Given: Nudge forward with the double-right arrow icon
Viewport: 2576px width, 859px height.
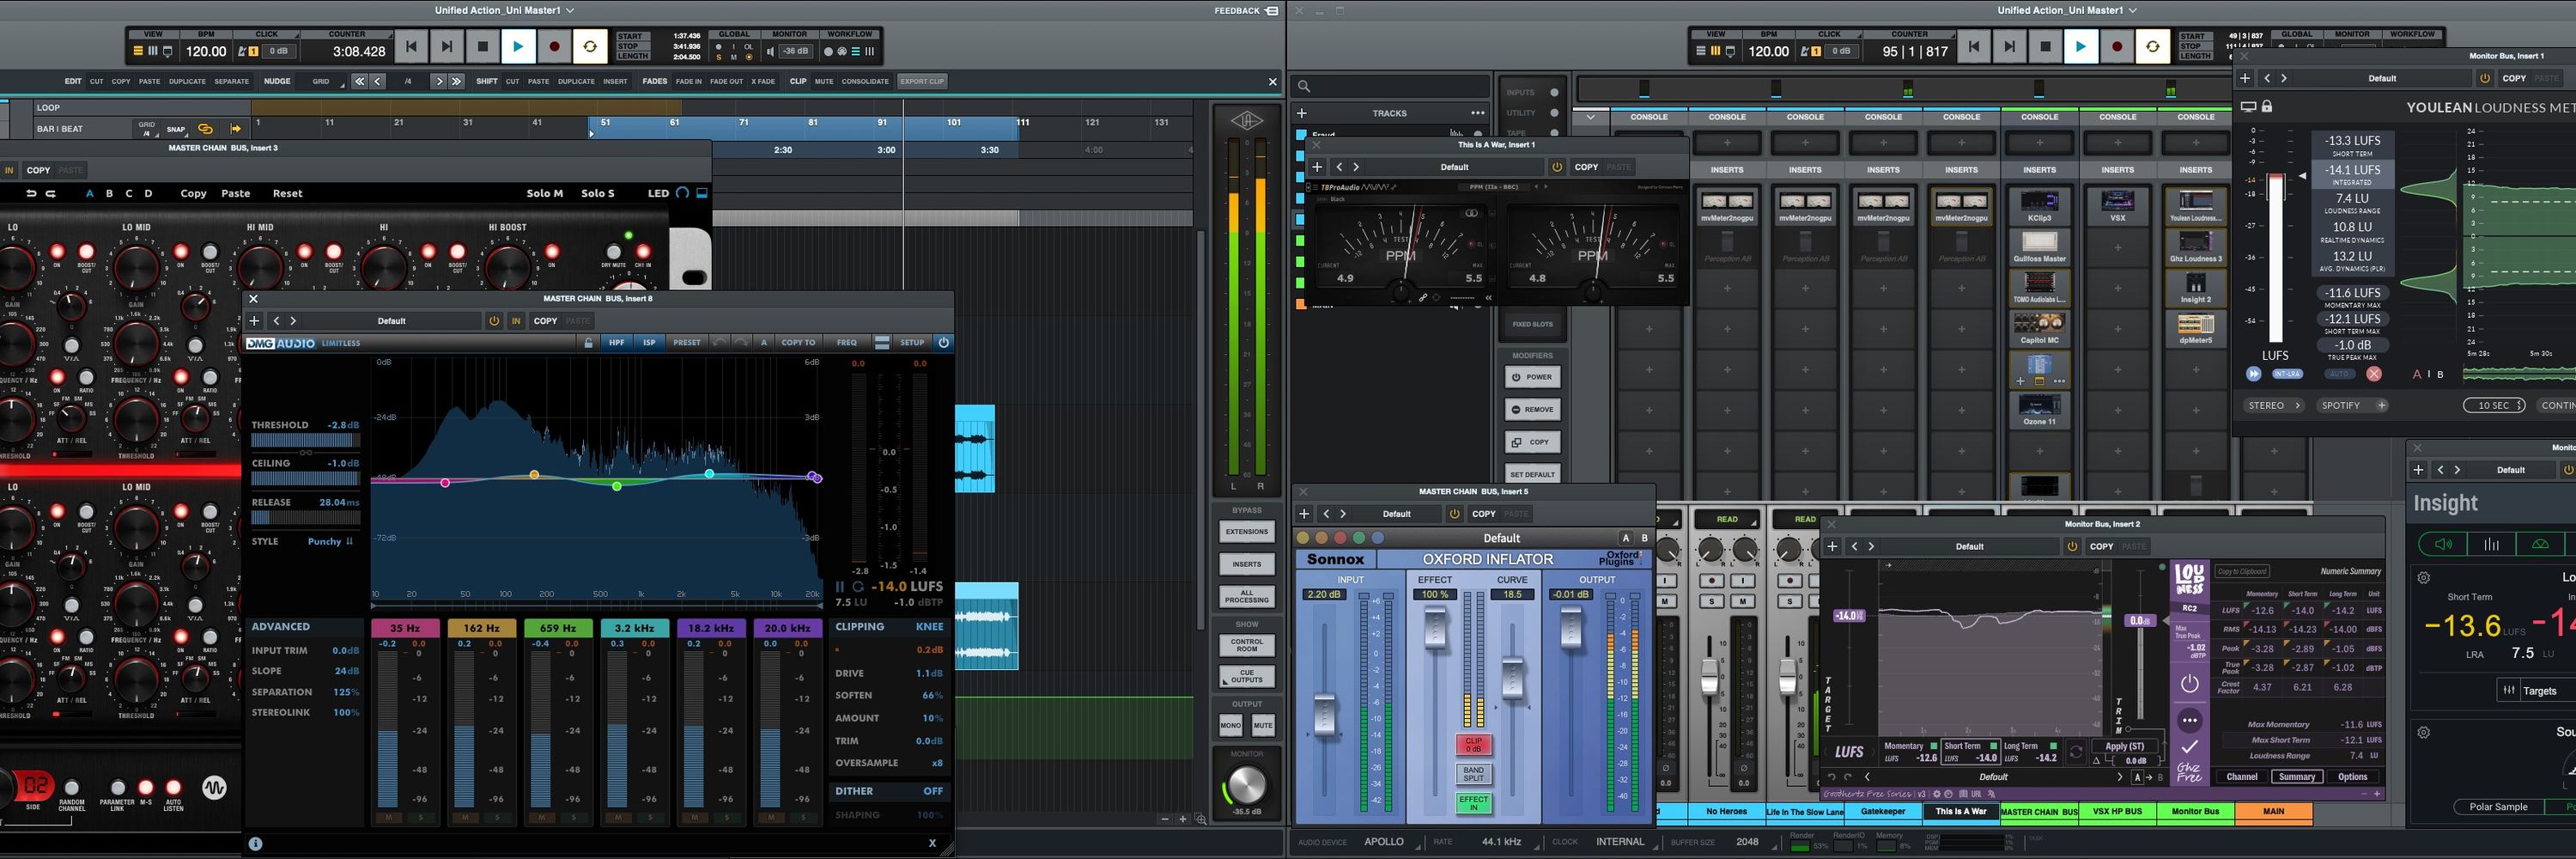Looking at the screenshot, I should 456,81.
